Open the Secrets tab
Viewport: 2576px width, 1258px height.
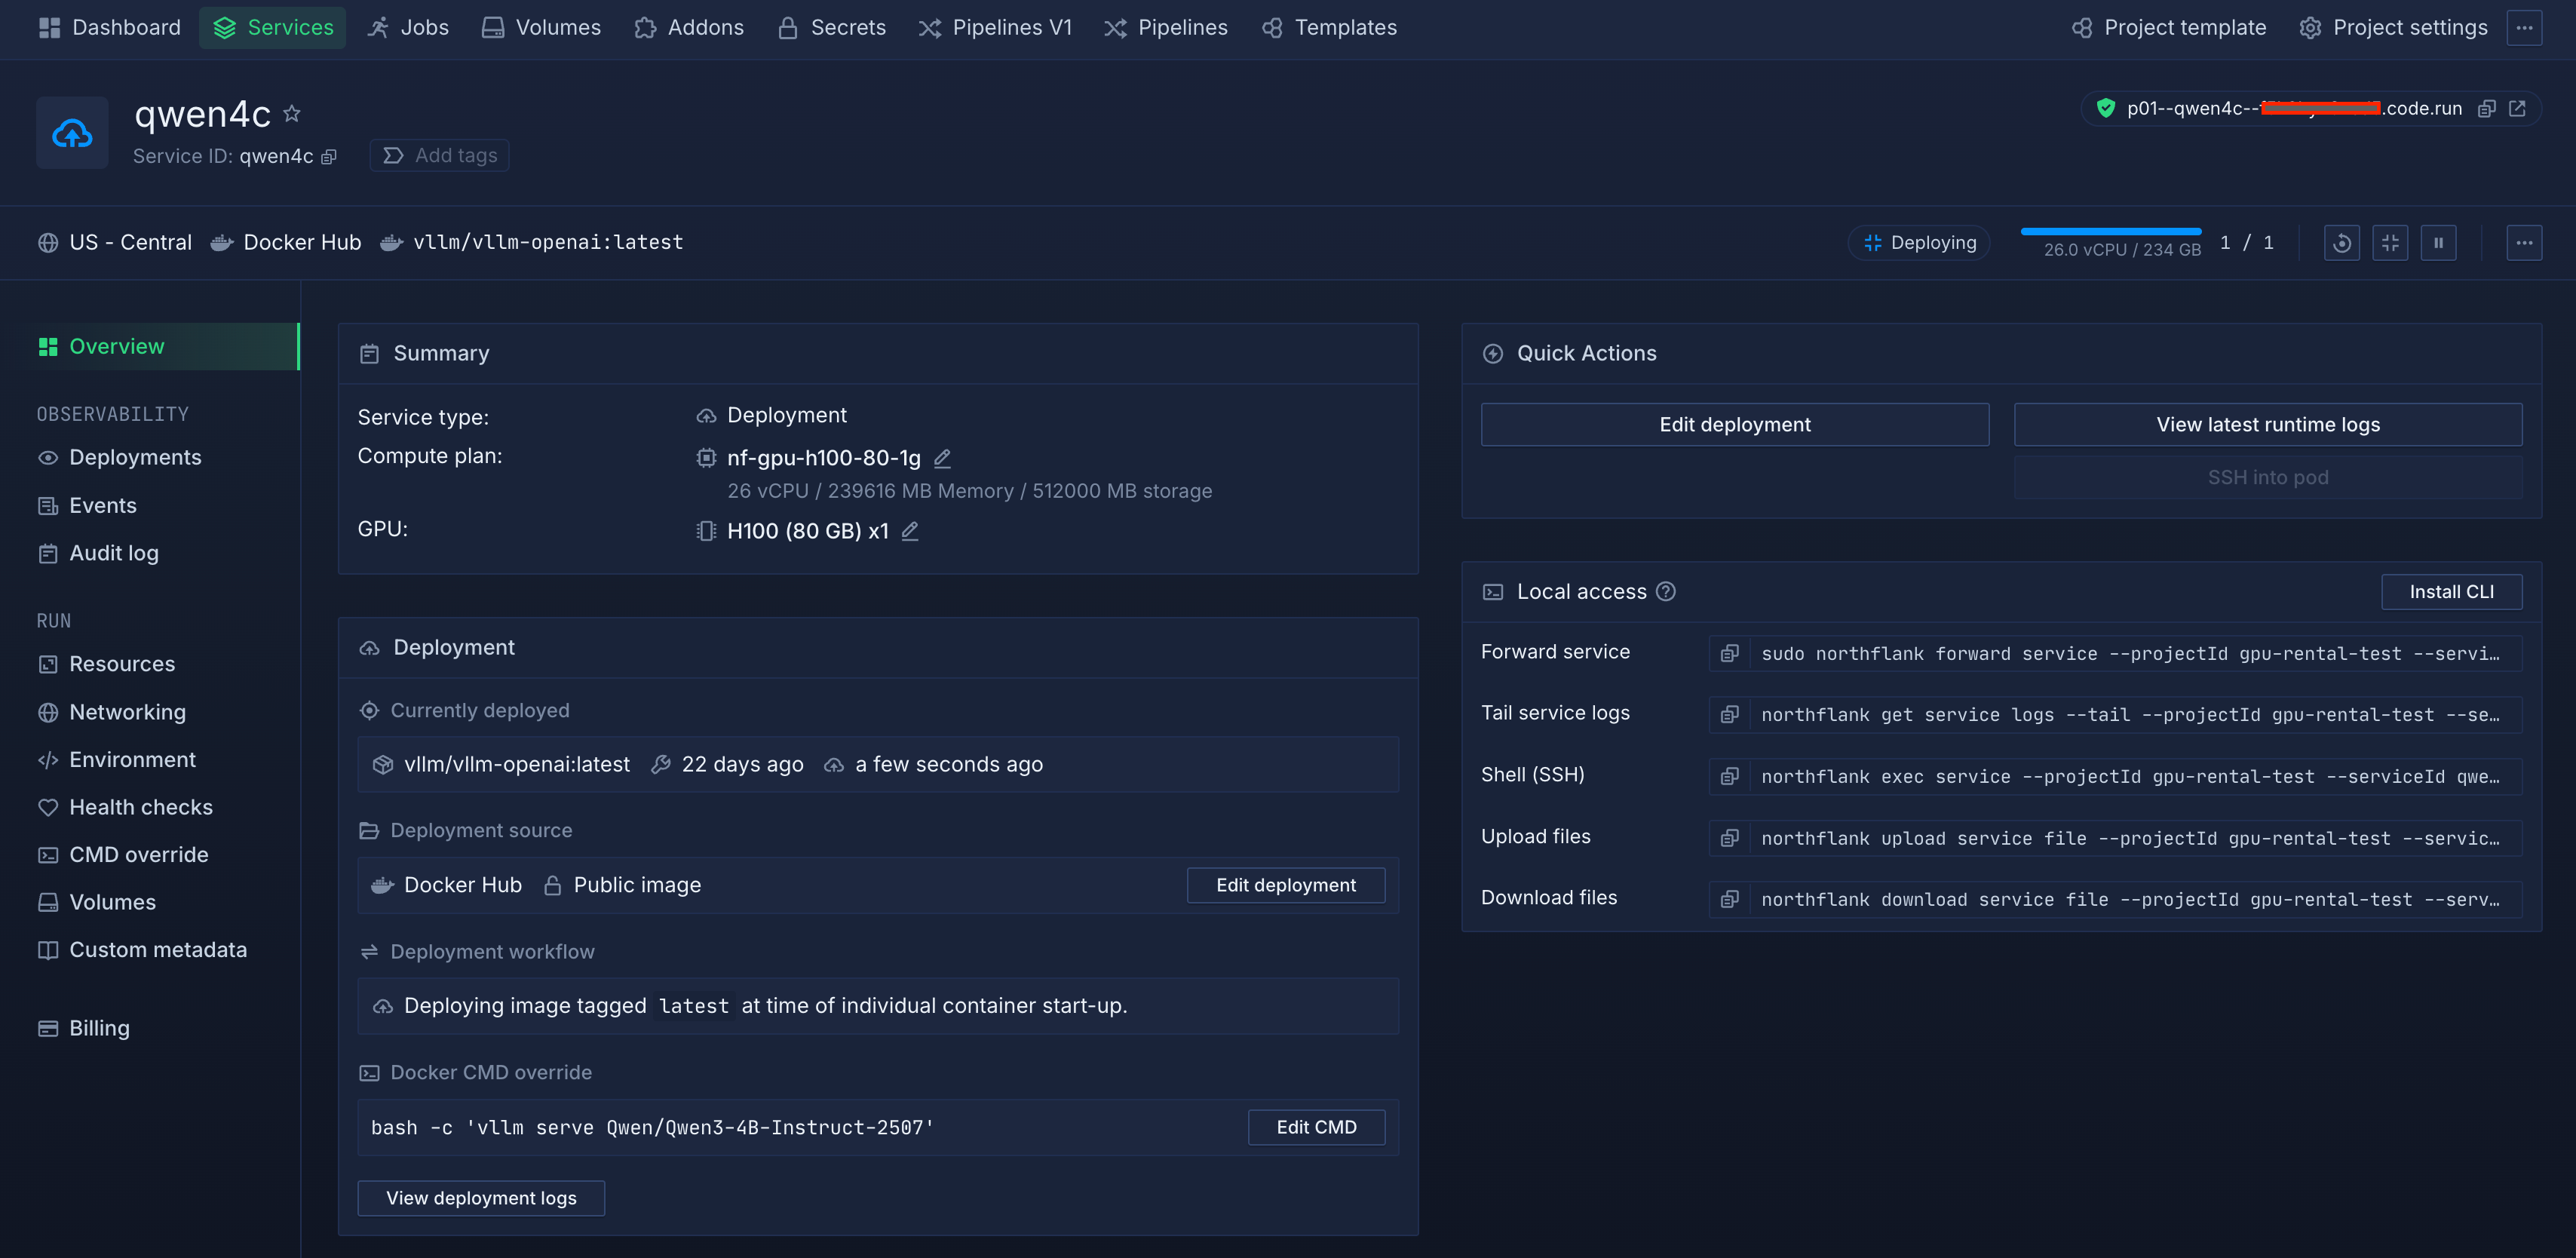[x=832, y=28]
